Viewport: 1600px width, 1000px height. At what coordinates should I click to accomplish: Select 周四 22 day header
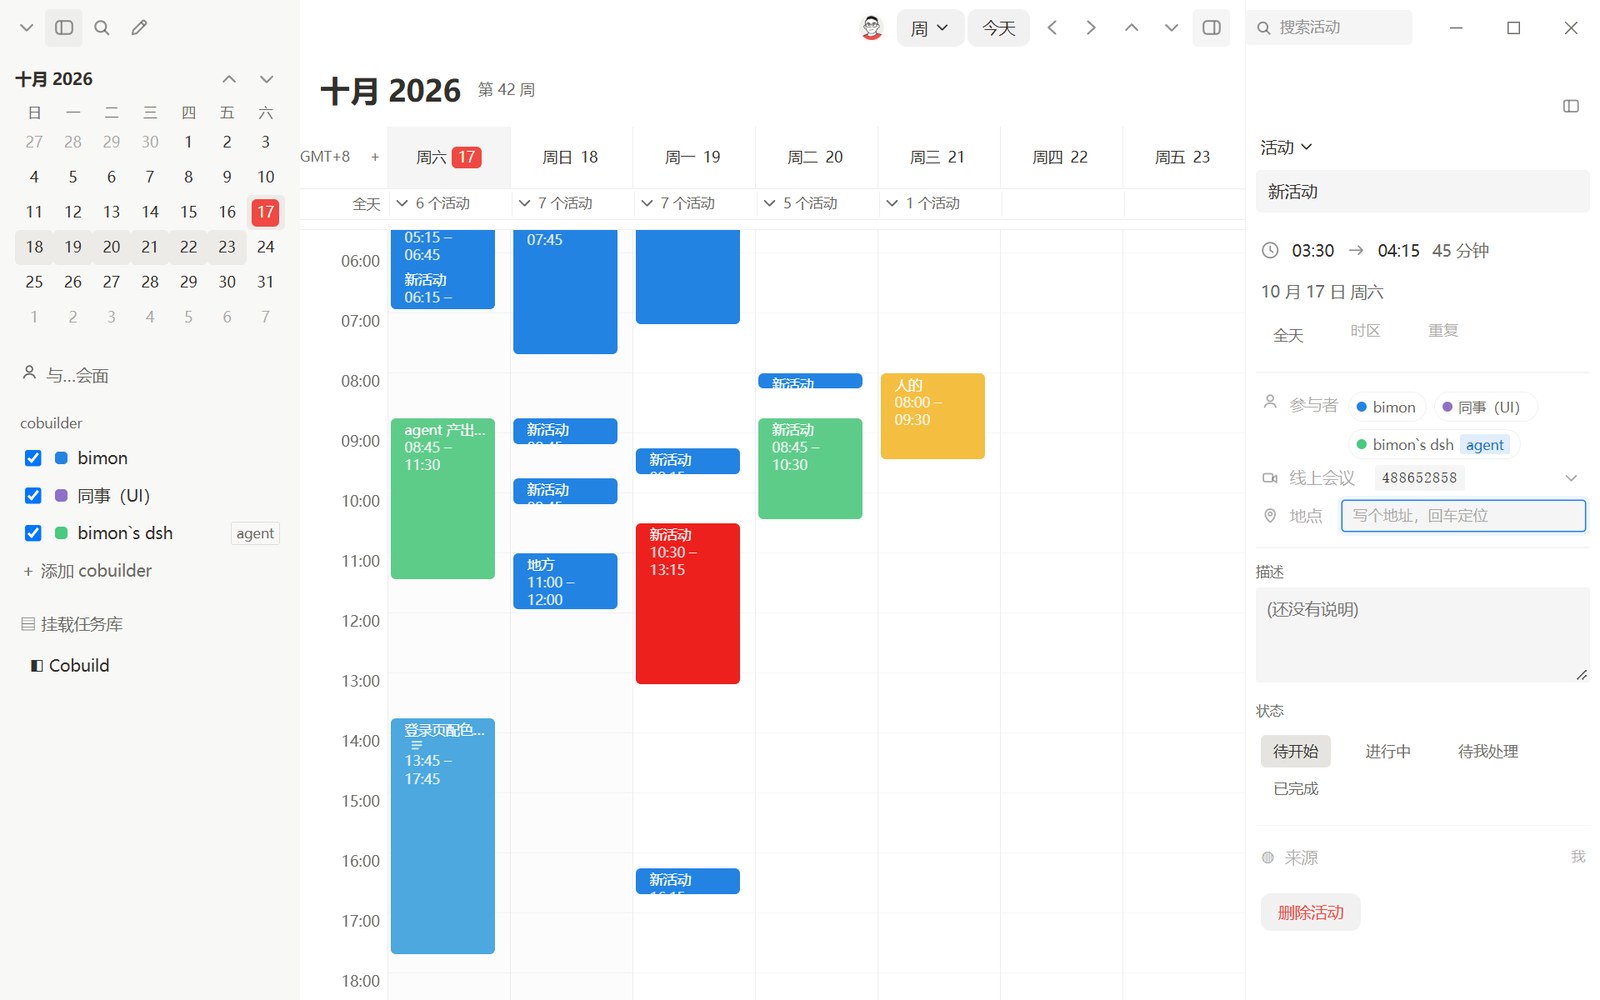pos(1060,157)
